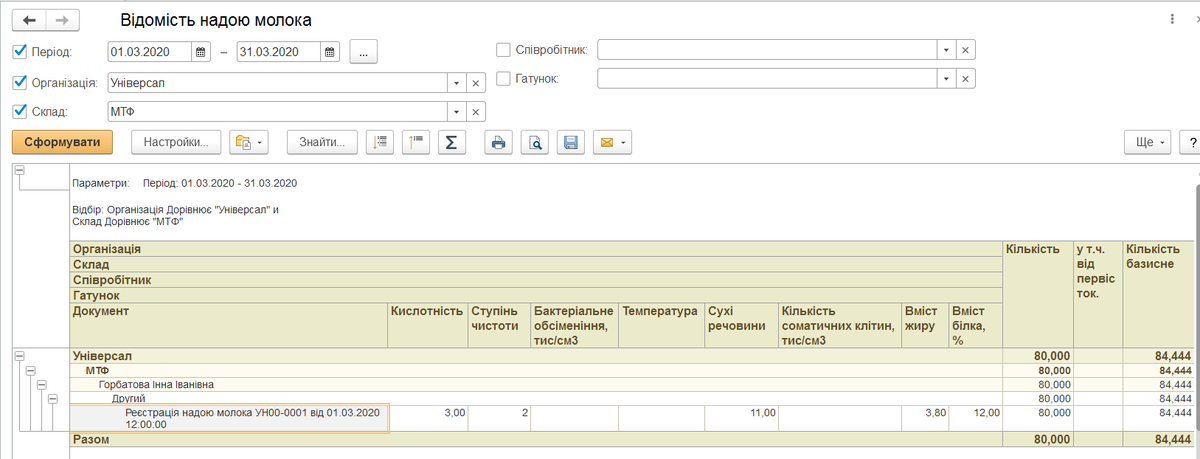The image size is (1200, 459).
Task: Click the Період start date field
Action: point(149,51)
